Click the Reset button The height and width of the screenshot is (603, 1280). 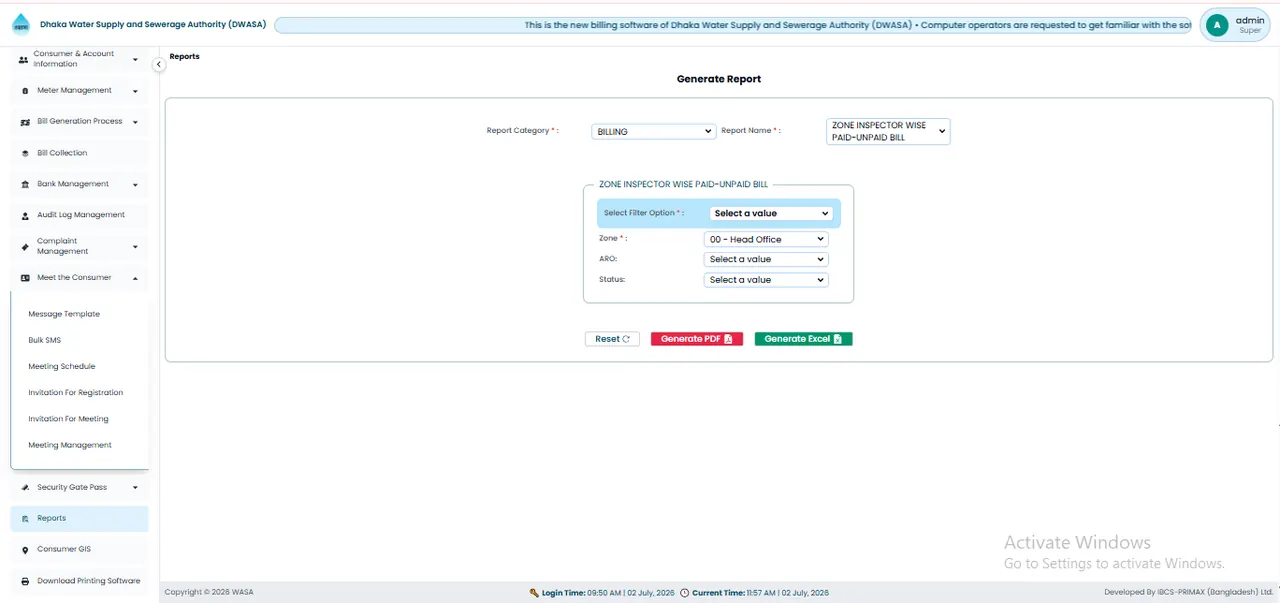(612, 339)
